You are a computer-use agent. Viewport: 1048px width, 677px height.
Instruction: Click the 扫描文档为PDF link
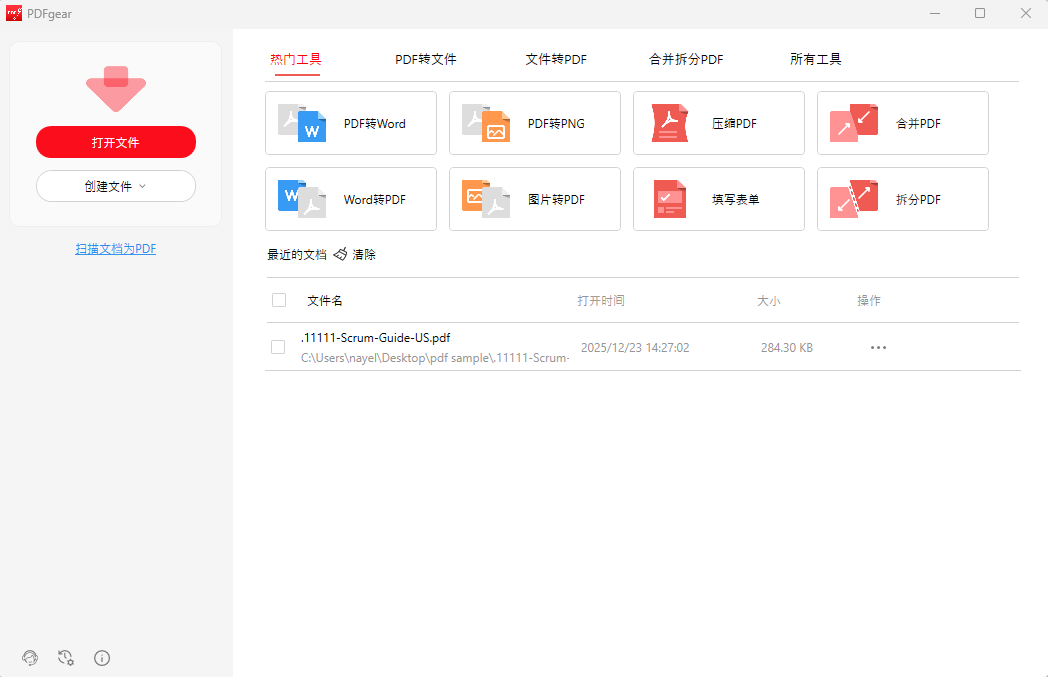point(115,248)
